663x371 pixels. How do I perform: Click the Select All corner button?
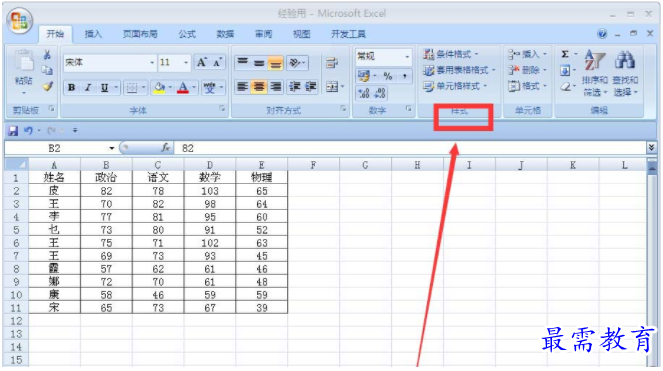tap(16, 165)
